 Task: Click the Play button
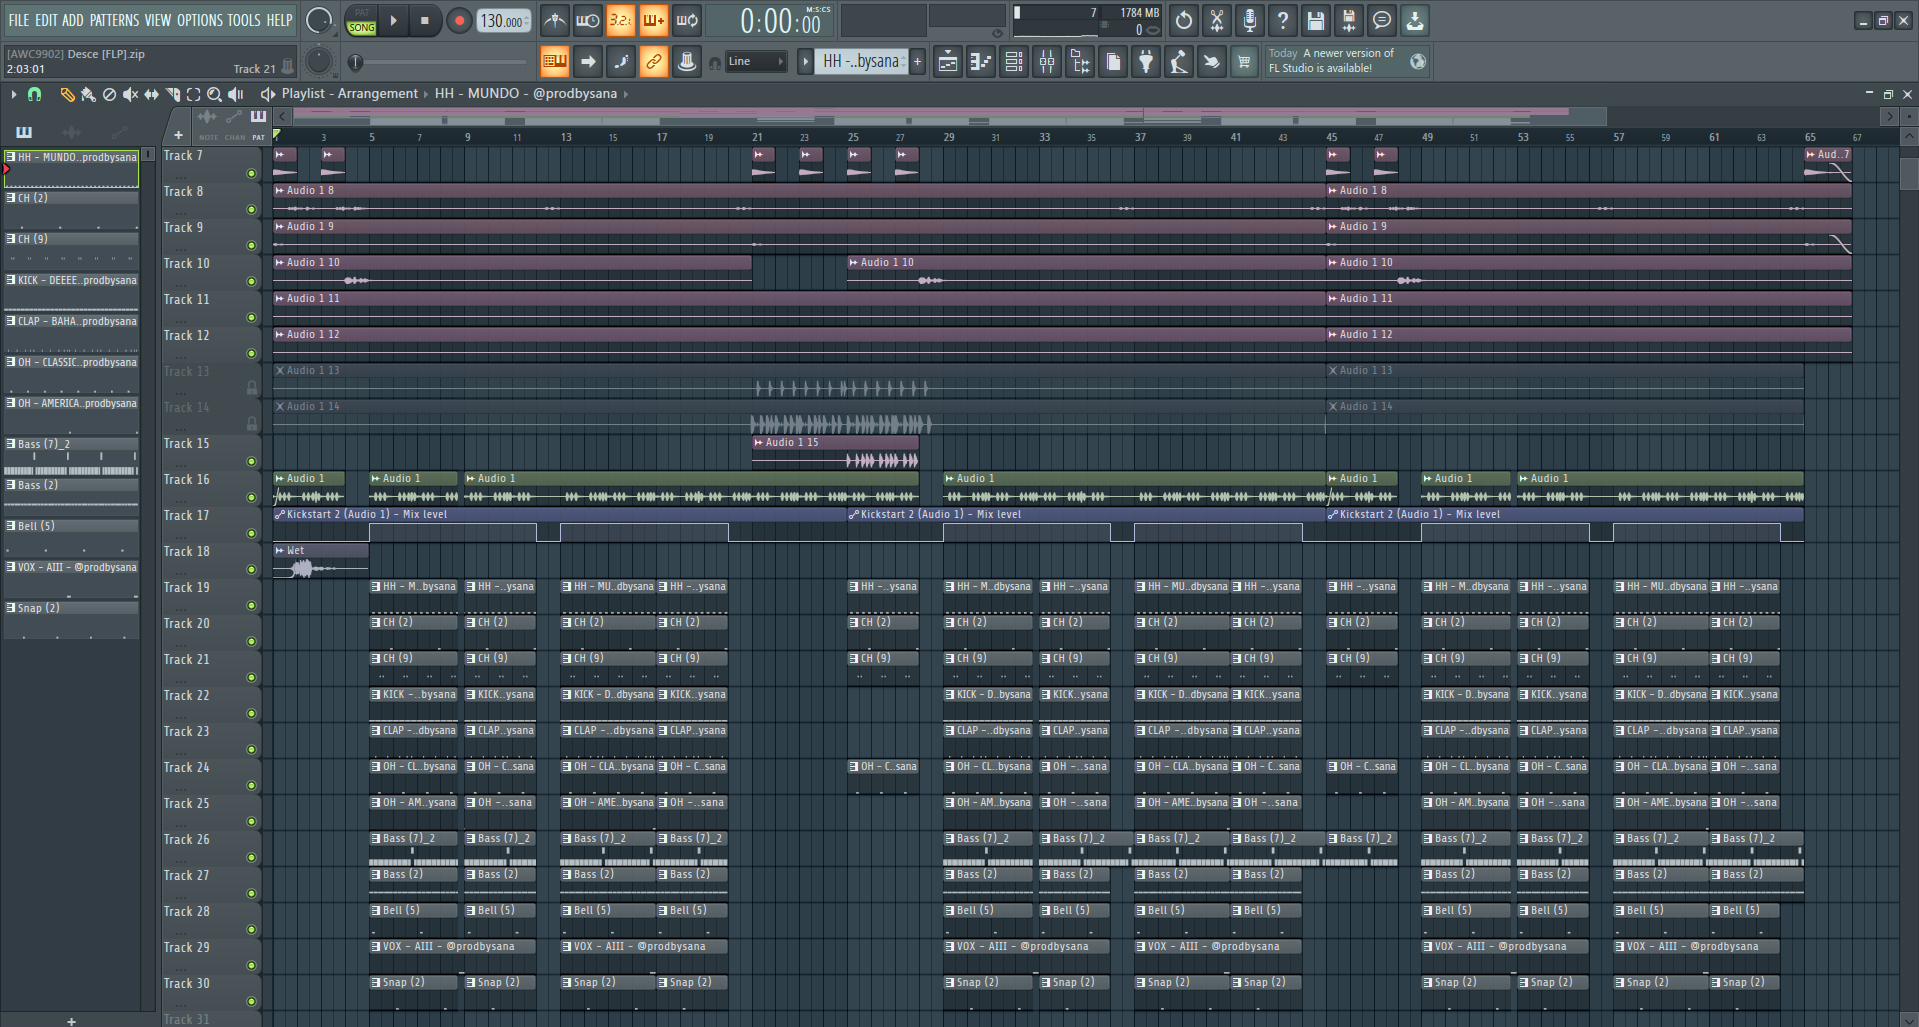pos(393,20)
